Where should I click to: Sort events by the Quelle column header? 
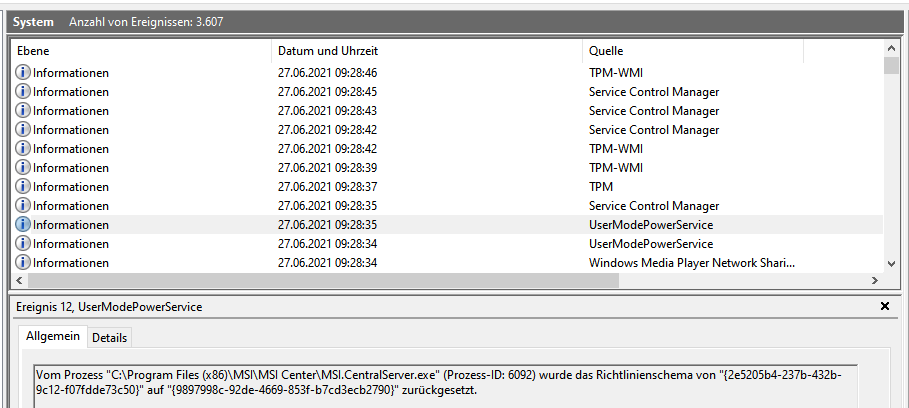tap(693, 51)
